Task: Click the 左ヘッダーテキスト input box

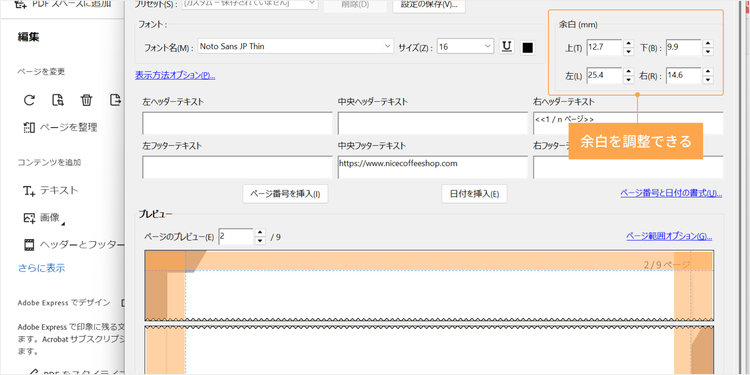Action: pyautogui.click(x=237, y=123)
